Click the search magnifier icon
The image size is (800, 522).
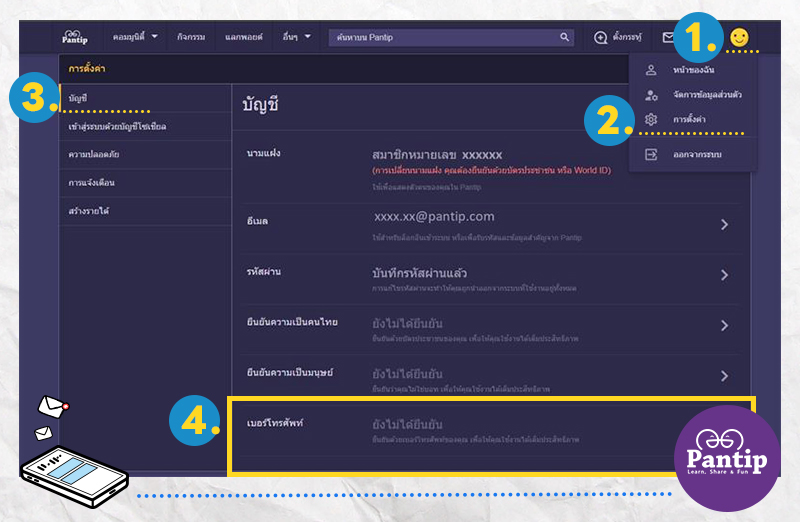click(564, 37)
